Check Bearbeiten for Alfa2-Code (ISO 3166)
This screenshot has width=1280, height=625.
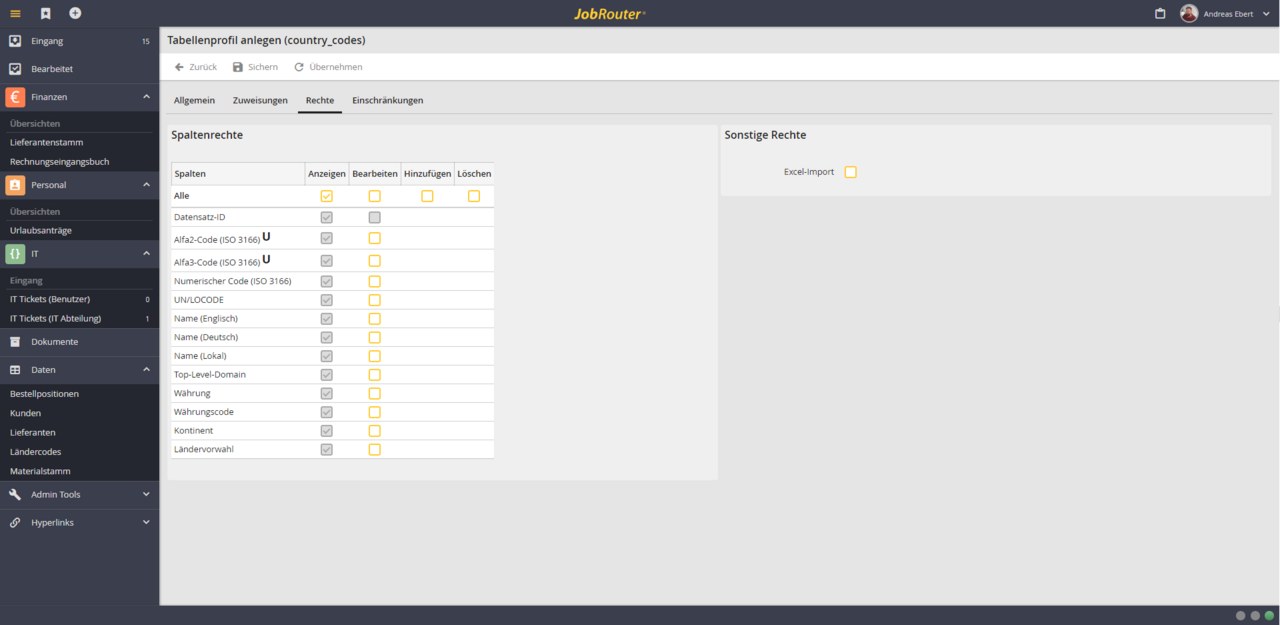pos(375,238)
